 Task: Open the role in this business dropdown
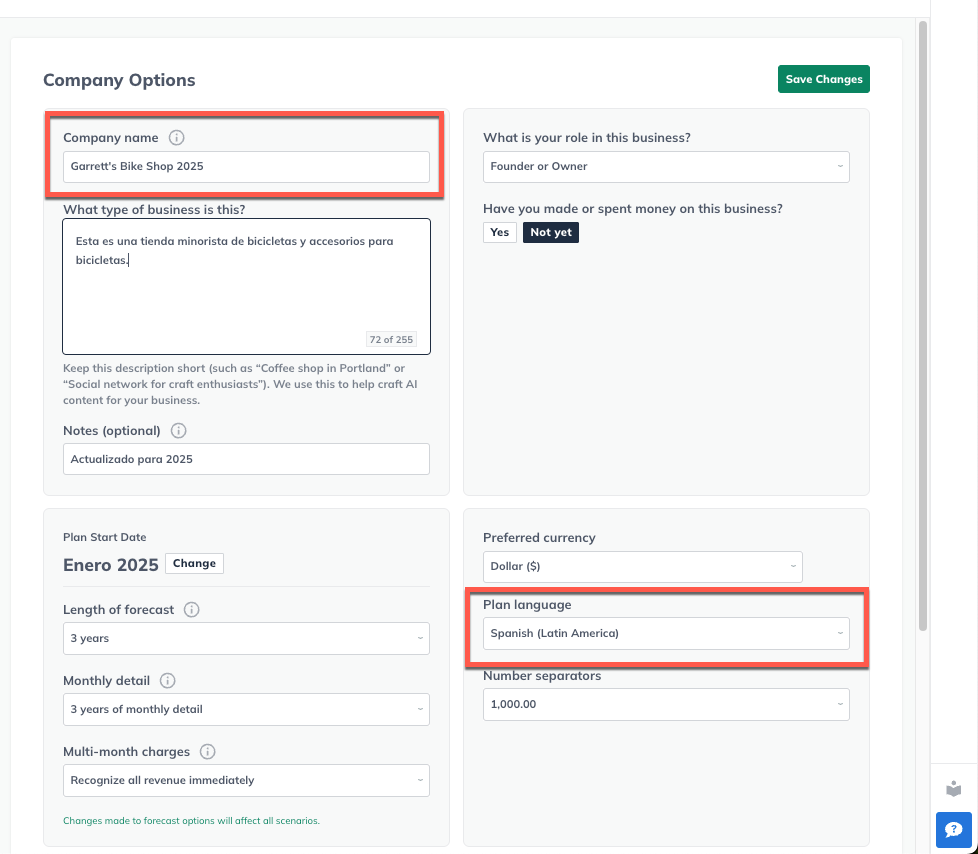[x=666, y=167]
